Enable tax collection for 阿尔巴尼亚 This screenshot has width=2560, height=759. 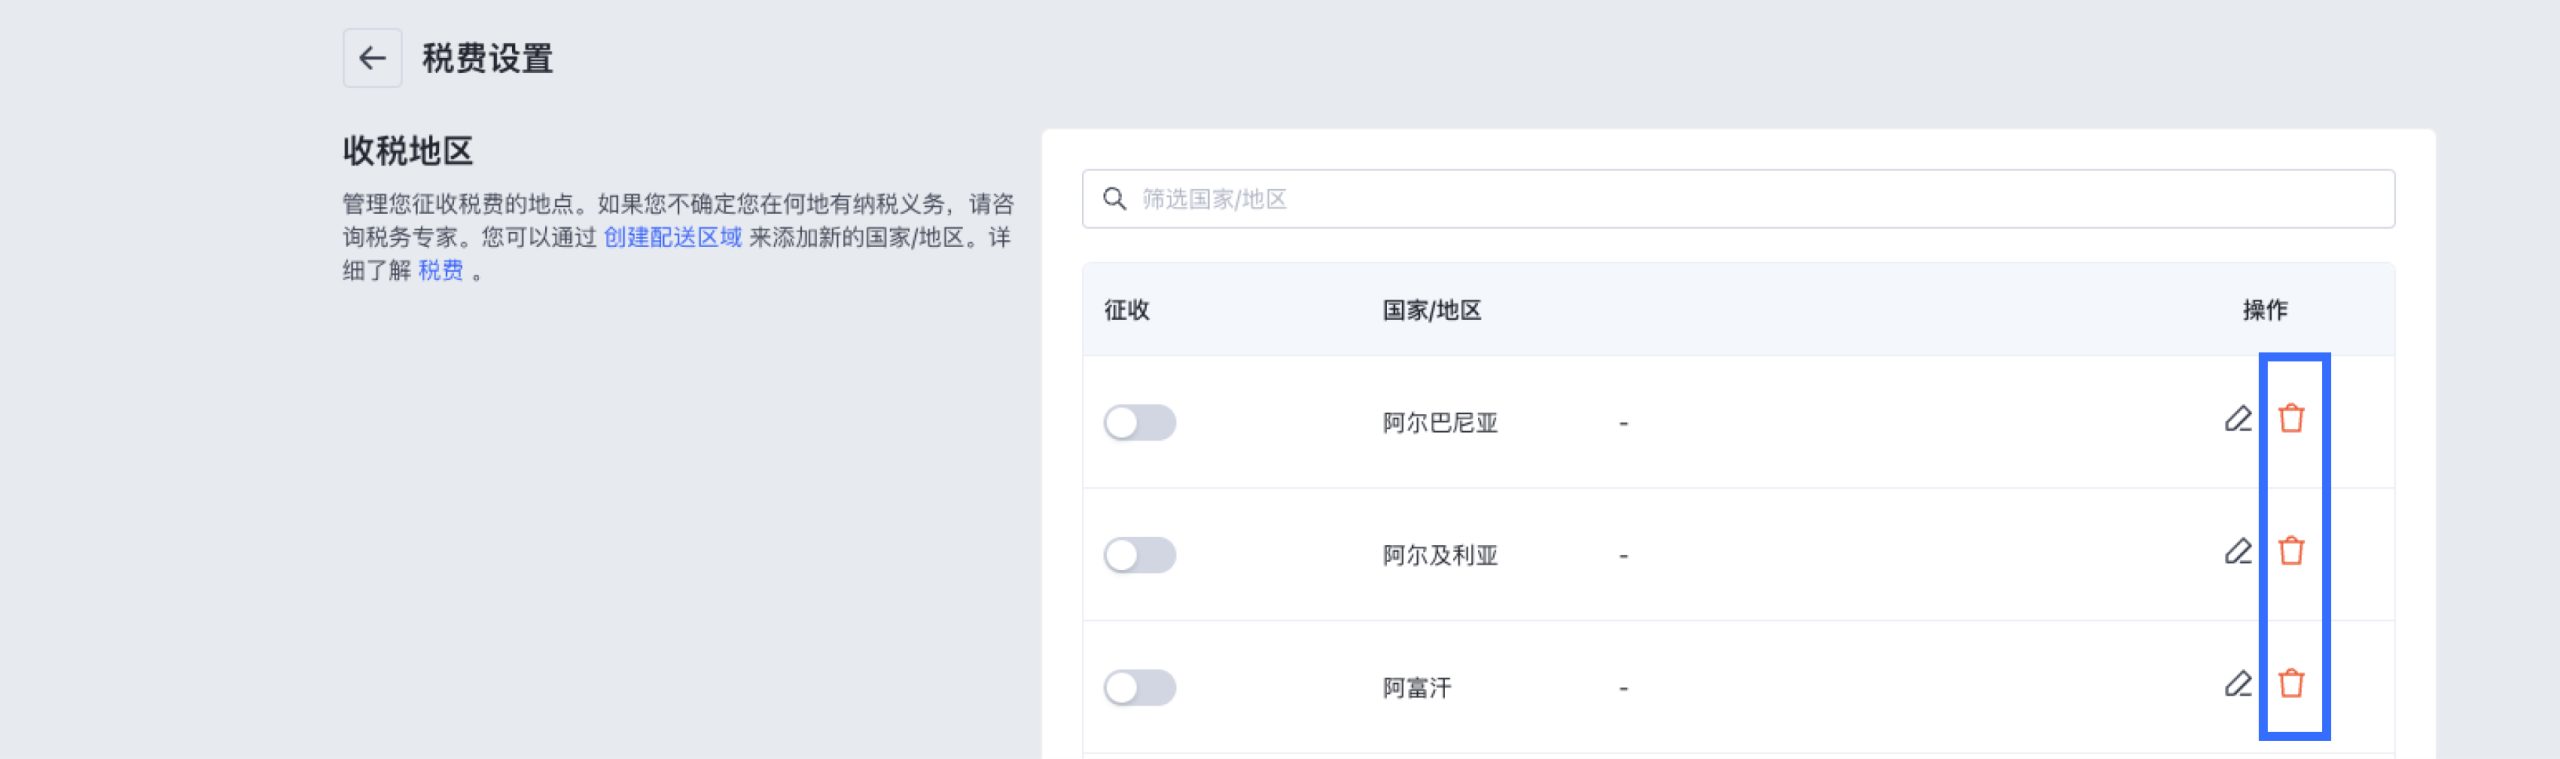coord(1139,423)
